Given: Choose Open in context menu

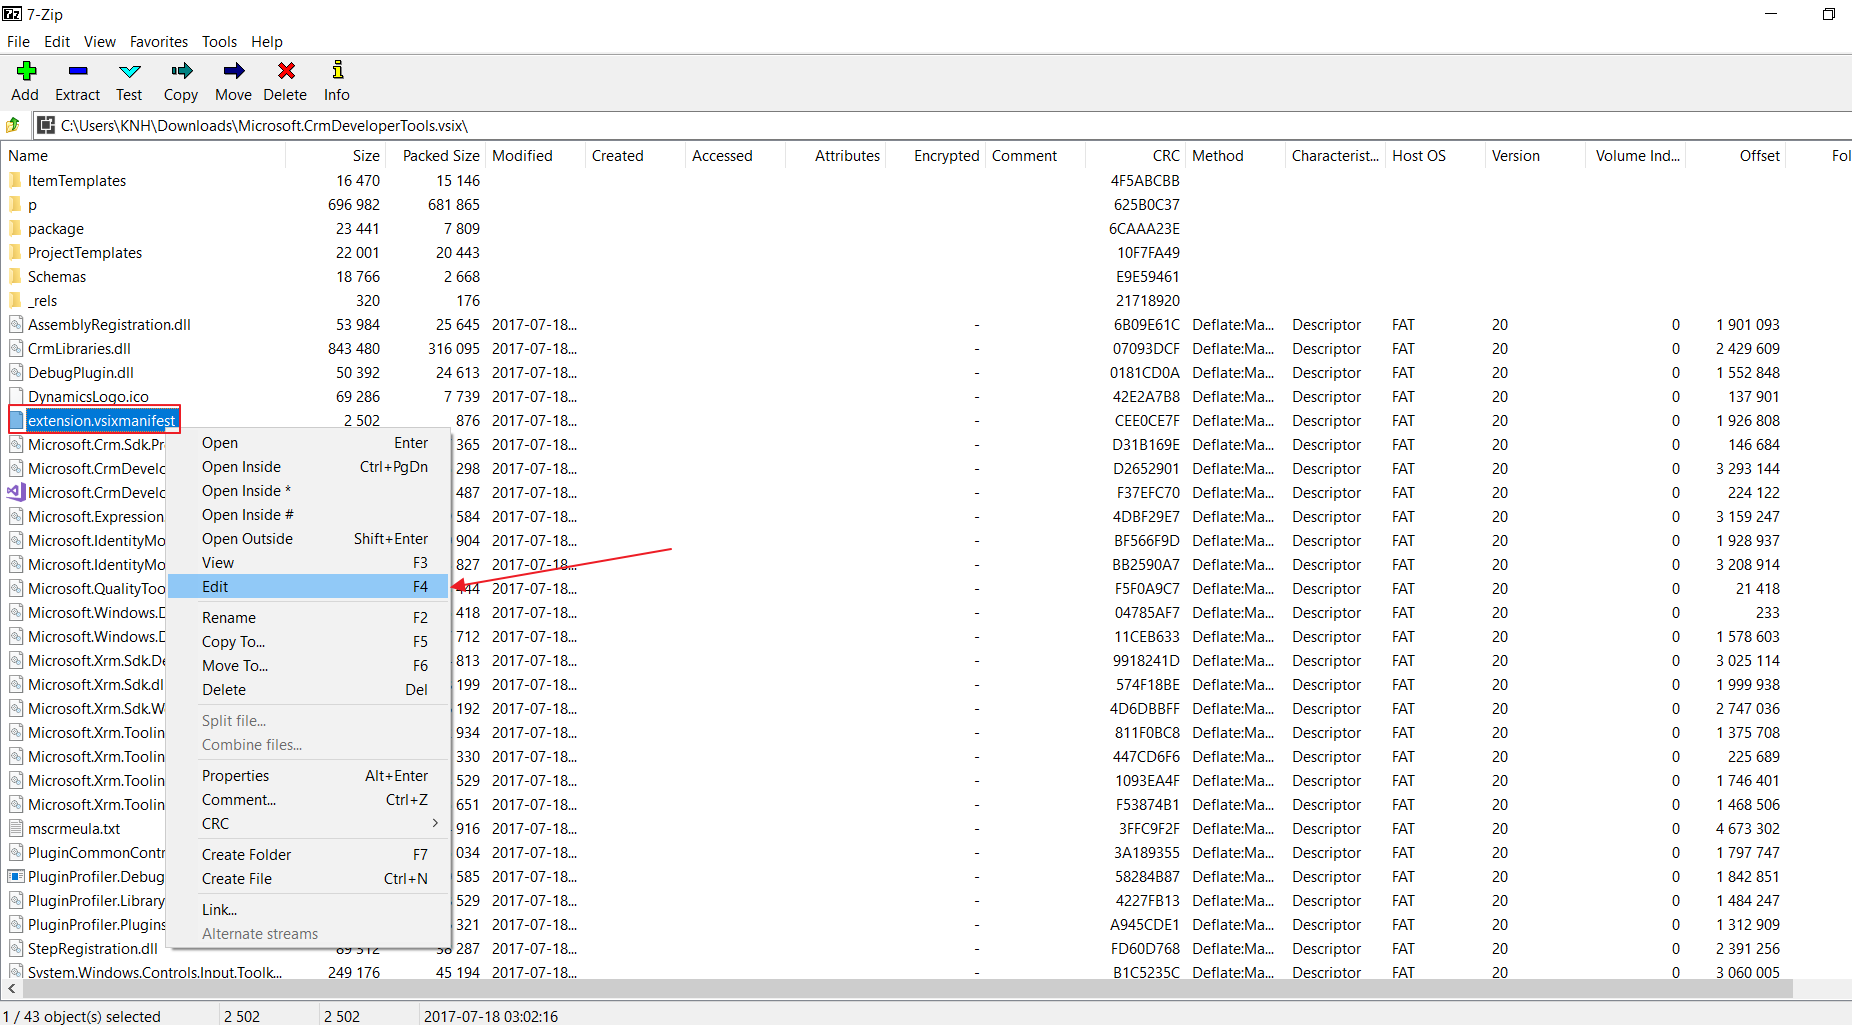Looking at the screenshot, I should click(308, 443).
